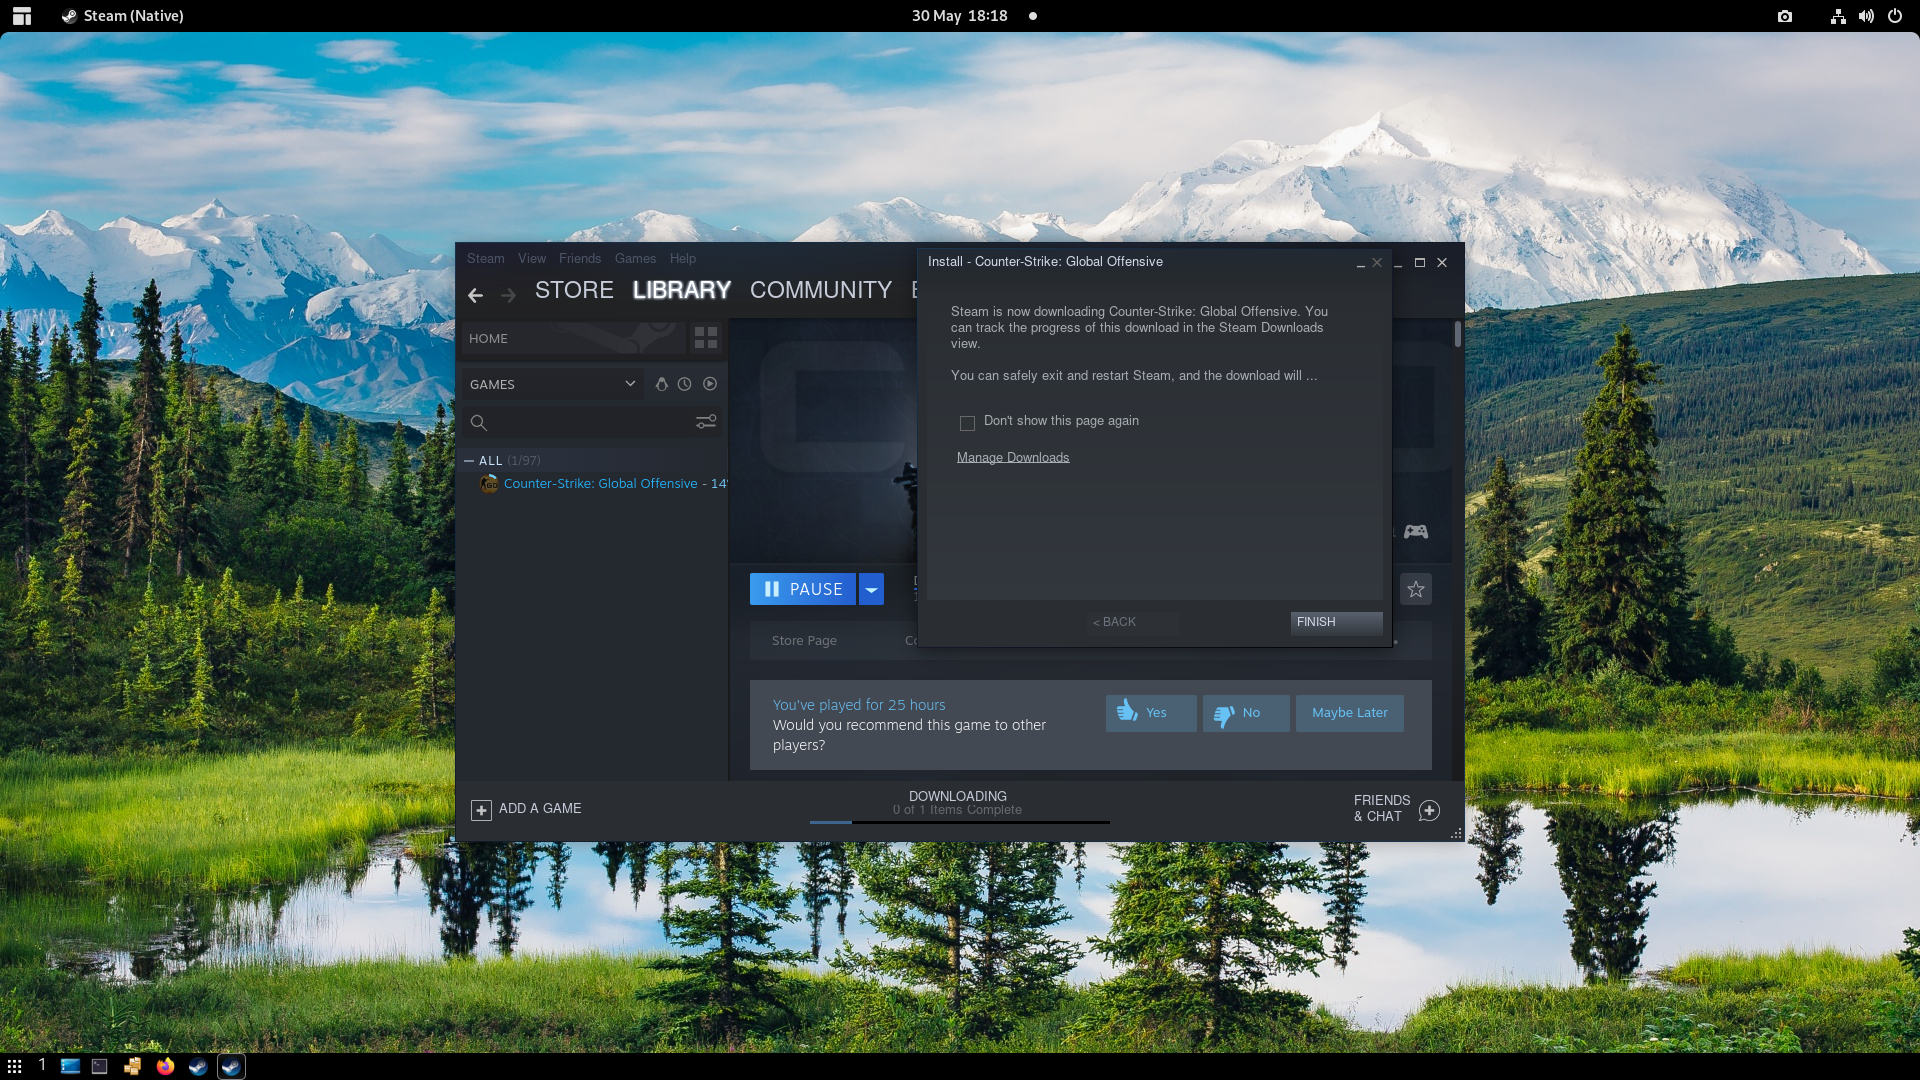Open the Friends menu in the menu bar

coord(580,259)
